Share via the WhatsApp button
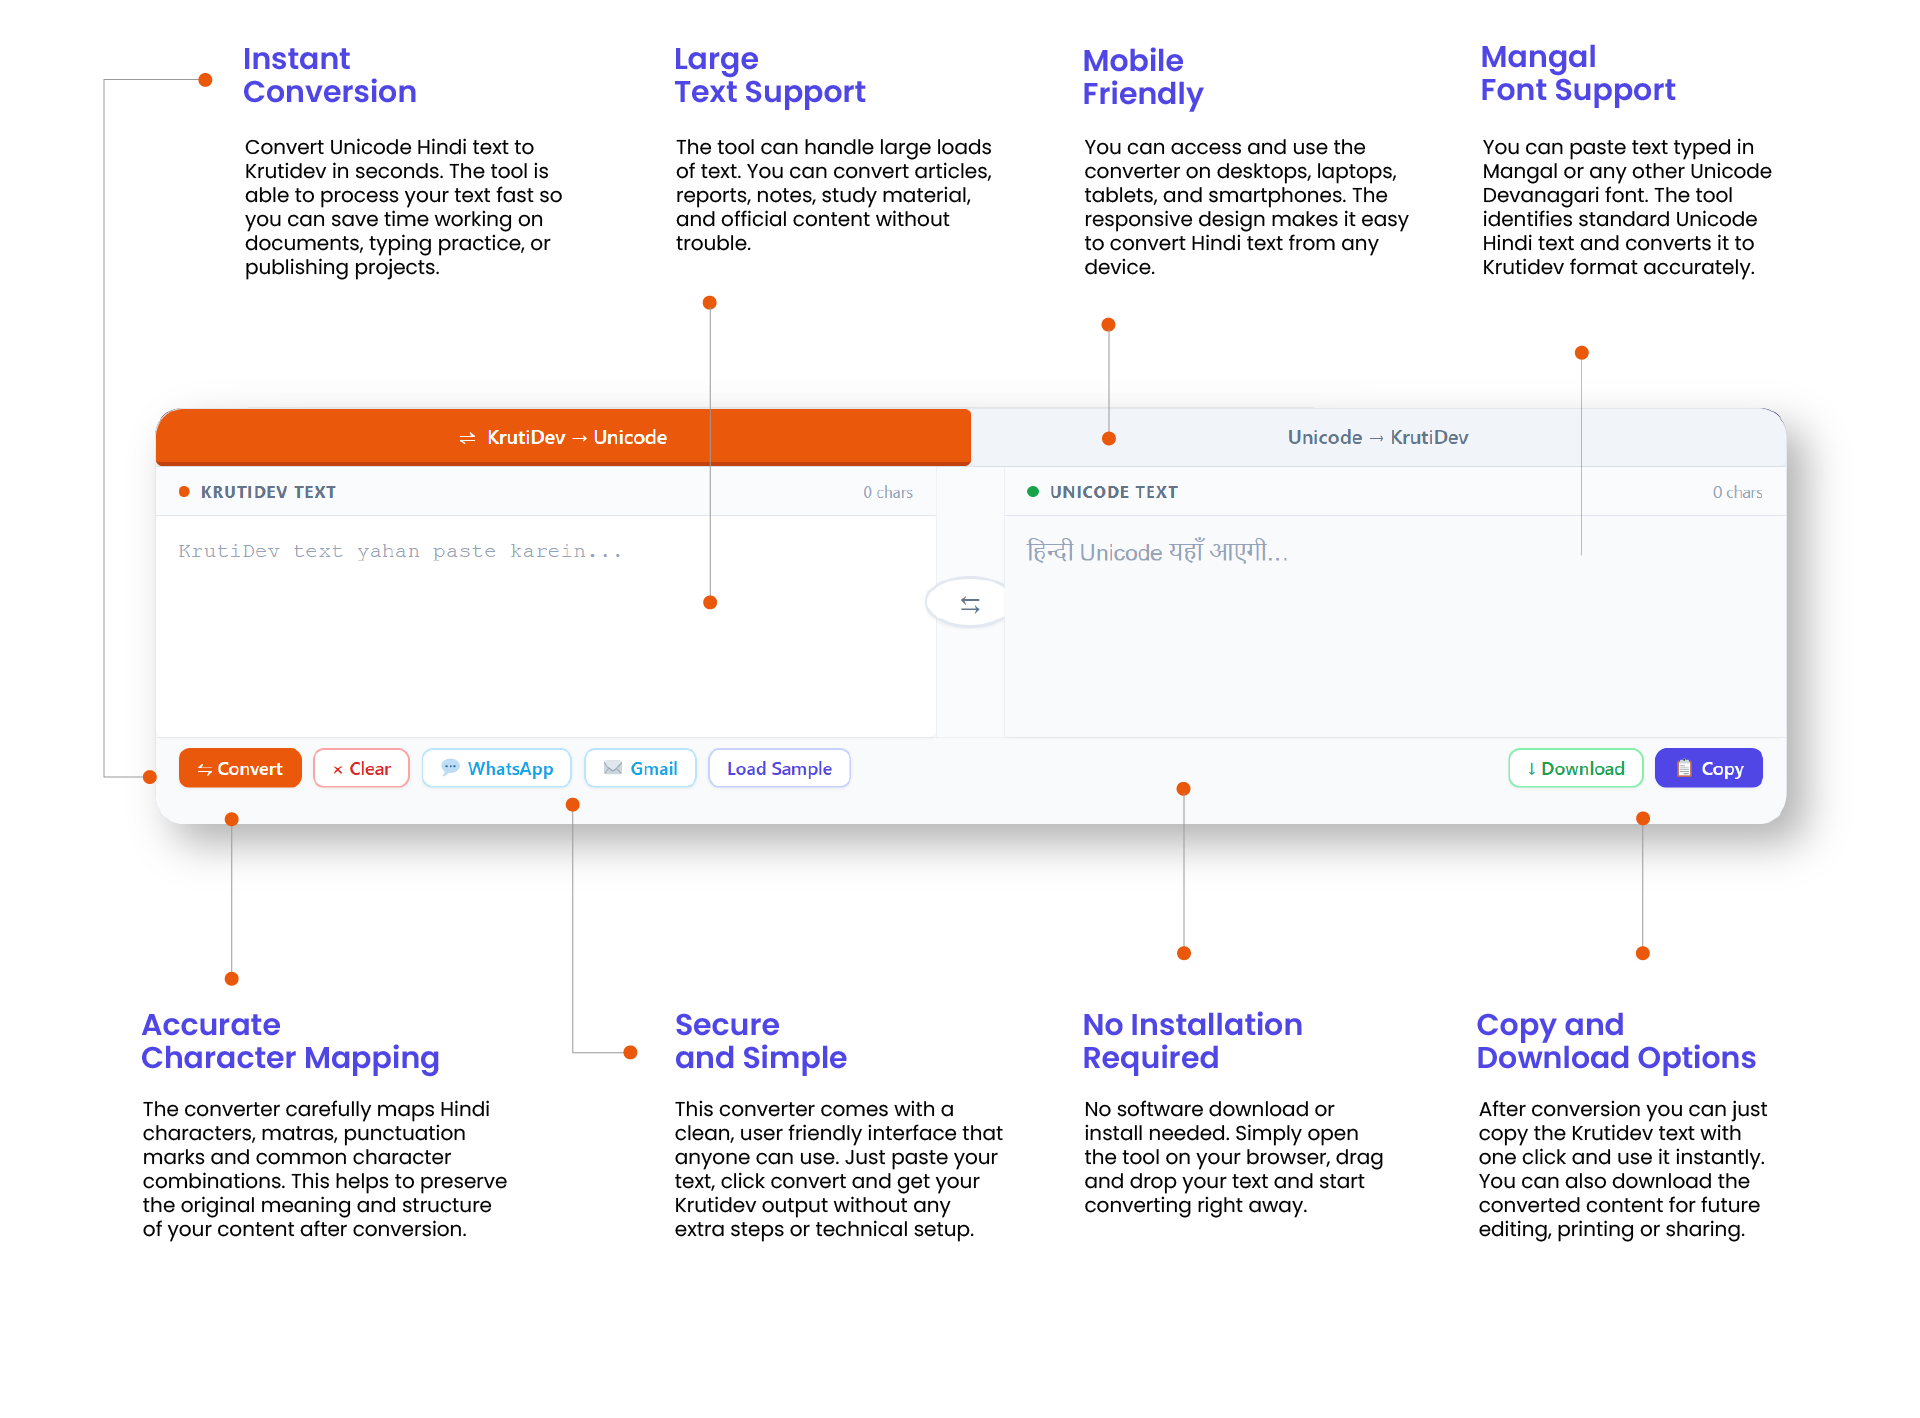The height and width of the screenshot is (1418, 1920). pyautogui.click(x=497, y=768)
